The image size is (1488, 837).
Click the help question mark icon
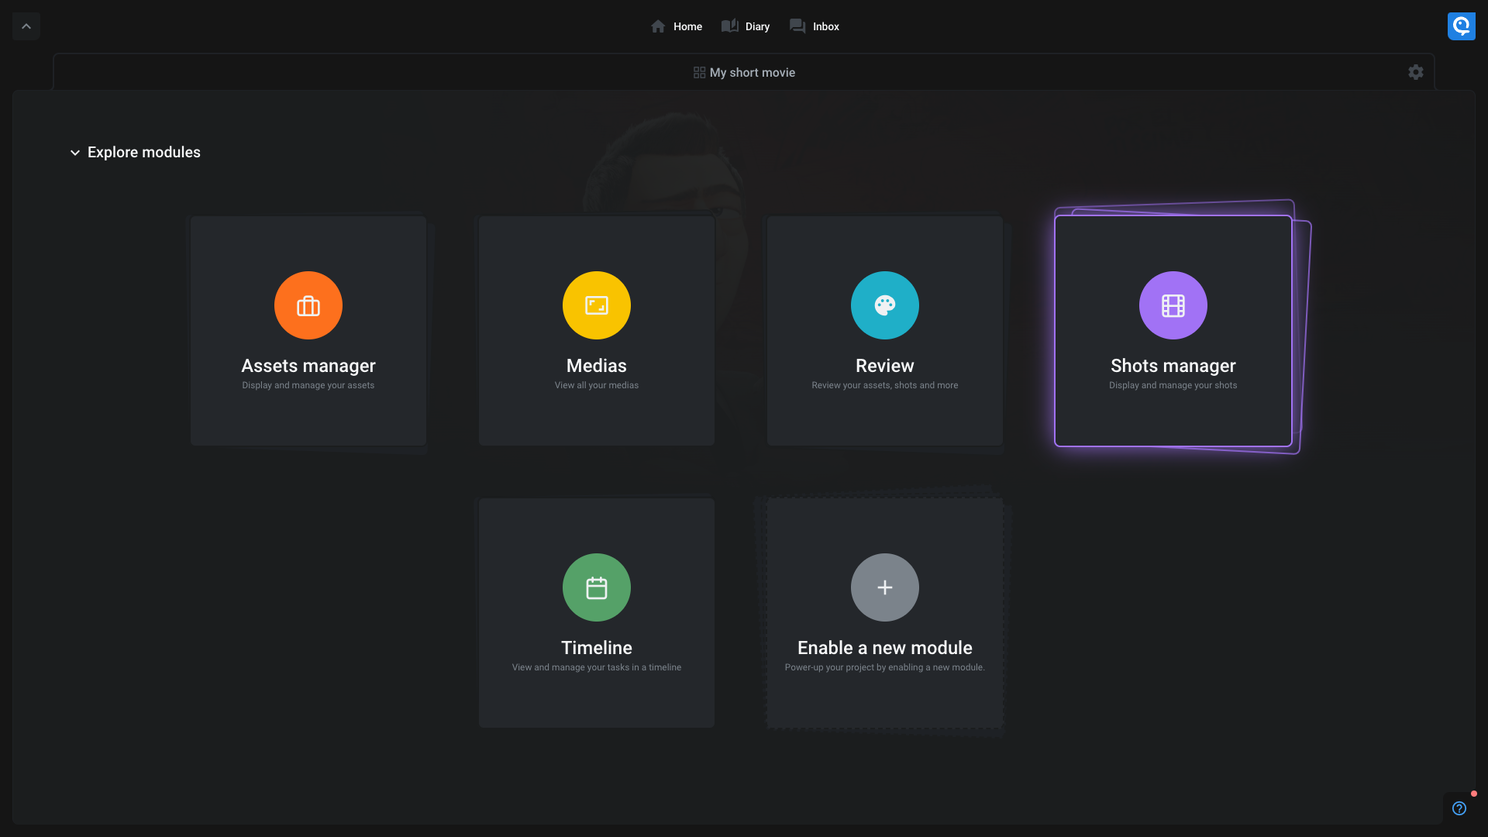1459,808
